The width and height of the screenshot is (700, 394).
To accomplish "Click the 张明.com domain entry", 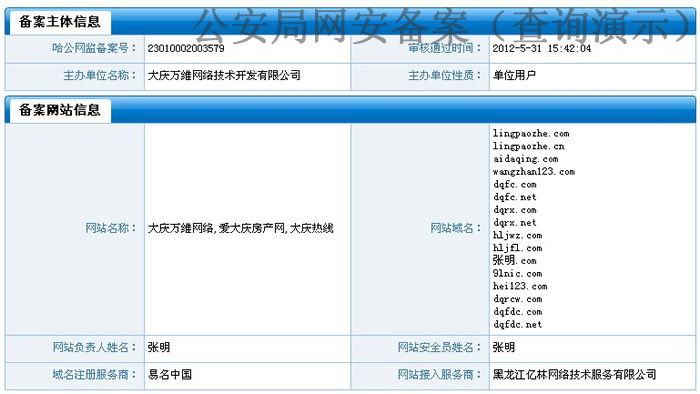I will point(515,260).
